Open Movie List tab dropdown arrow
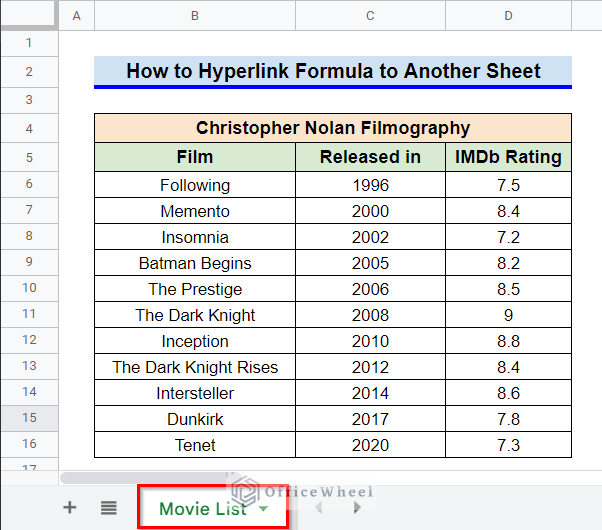This screenshot has height=530, width=602. pos(263,508)
